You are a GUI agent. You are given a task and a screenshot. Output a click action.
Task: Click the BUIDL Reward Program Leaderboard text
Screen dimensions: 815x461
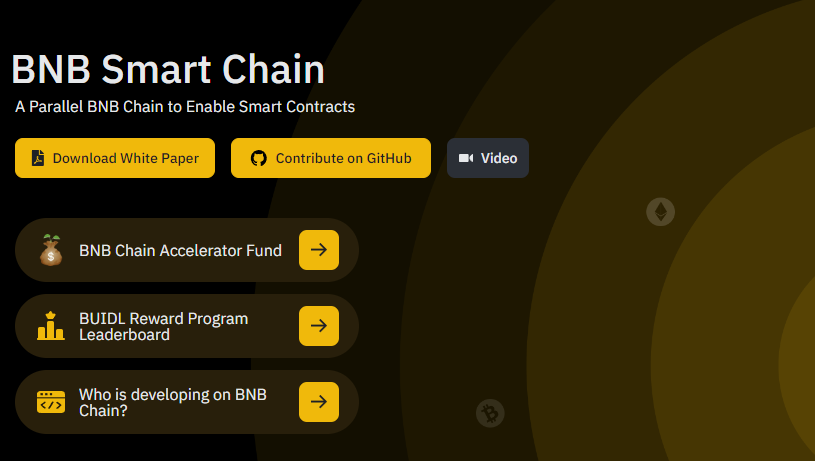163,326
